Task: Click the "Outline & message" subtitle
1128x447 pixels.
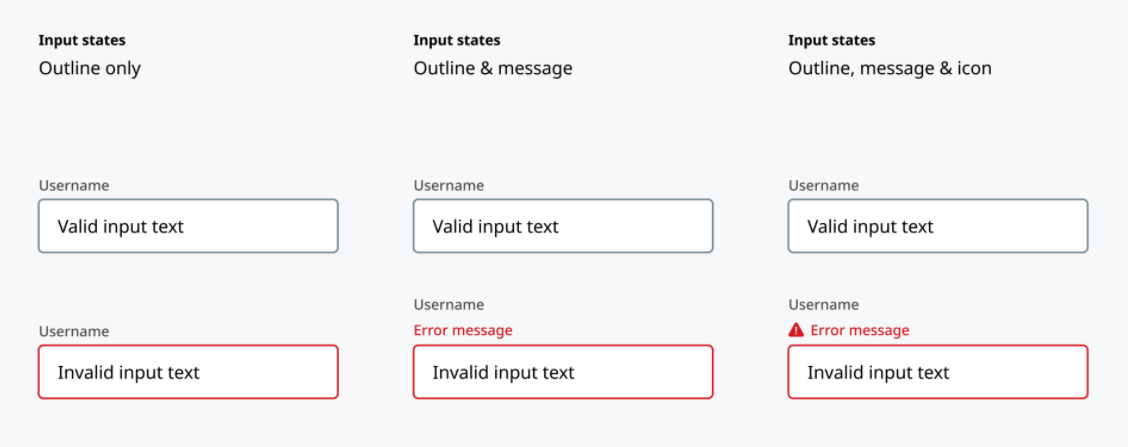Action: (x=493, y=68)
